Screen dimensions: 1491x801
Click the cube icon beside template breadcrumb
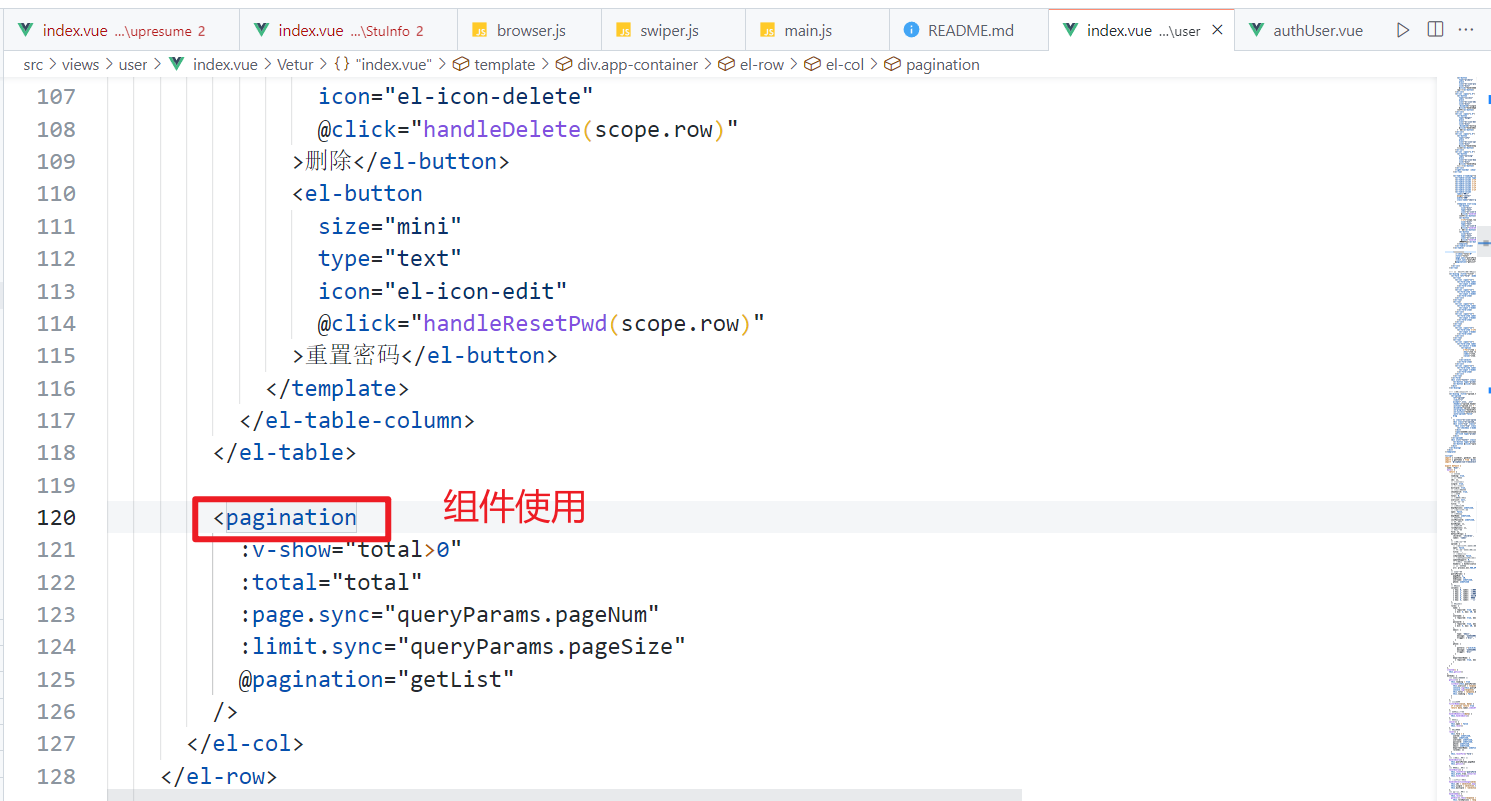point(461,64)
